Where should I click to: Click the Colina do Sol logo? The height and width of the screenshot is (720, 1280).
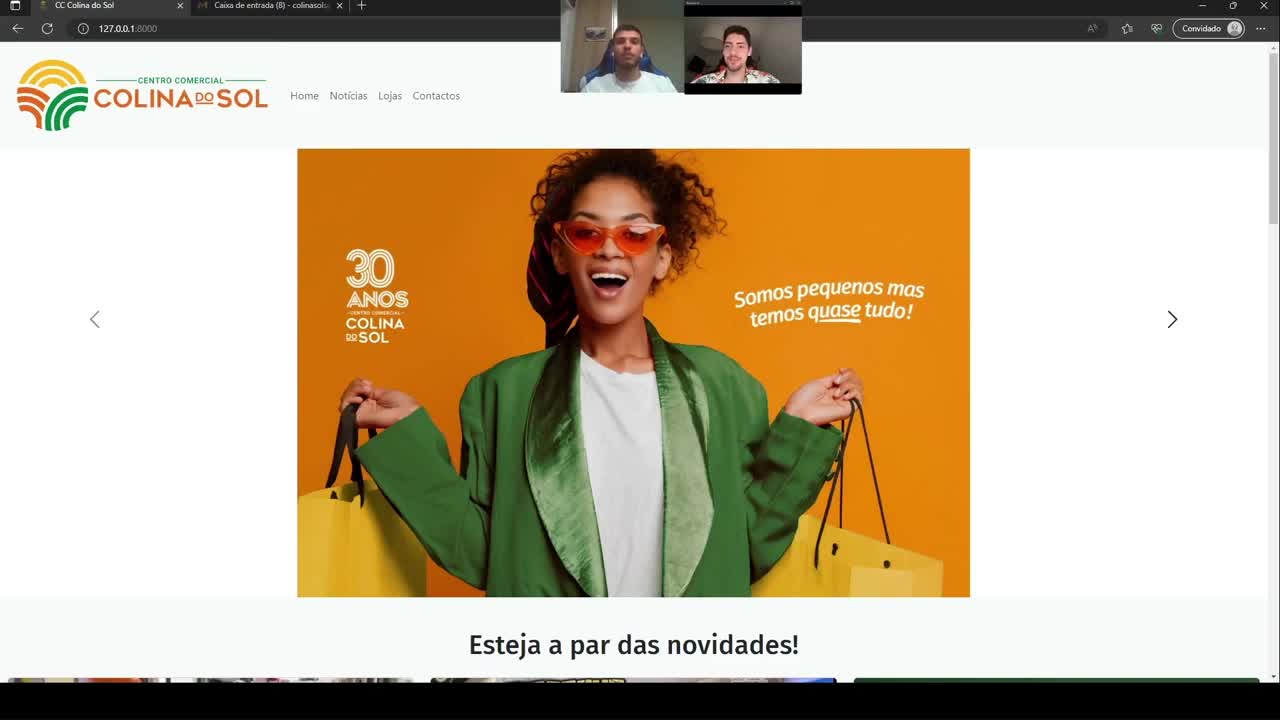140,93
